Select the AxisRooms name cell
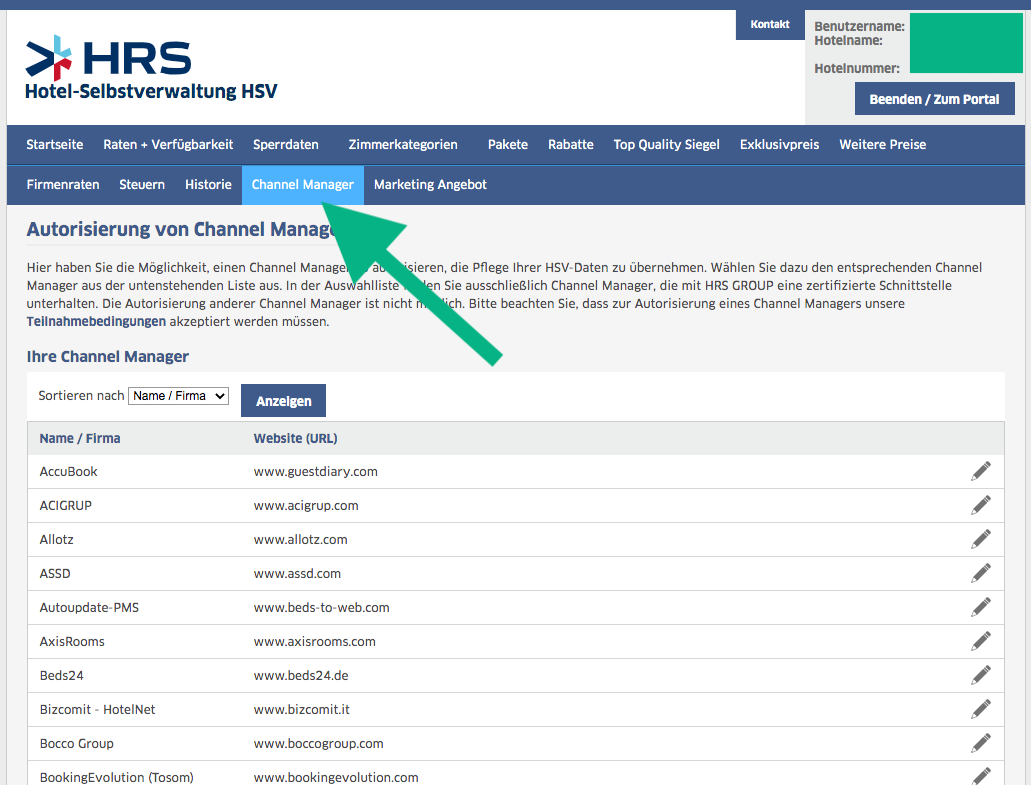The image size is (1031, 785). click(72, 642)
